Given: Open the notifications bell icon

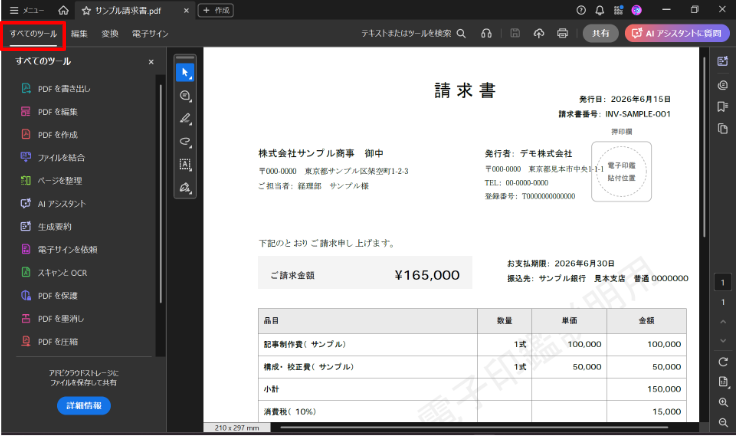Looking at the screenshot, I should pos(599,10).
